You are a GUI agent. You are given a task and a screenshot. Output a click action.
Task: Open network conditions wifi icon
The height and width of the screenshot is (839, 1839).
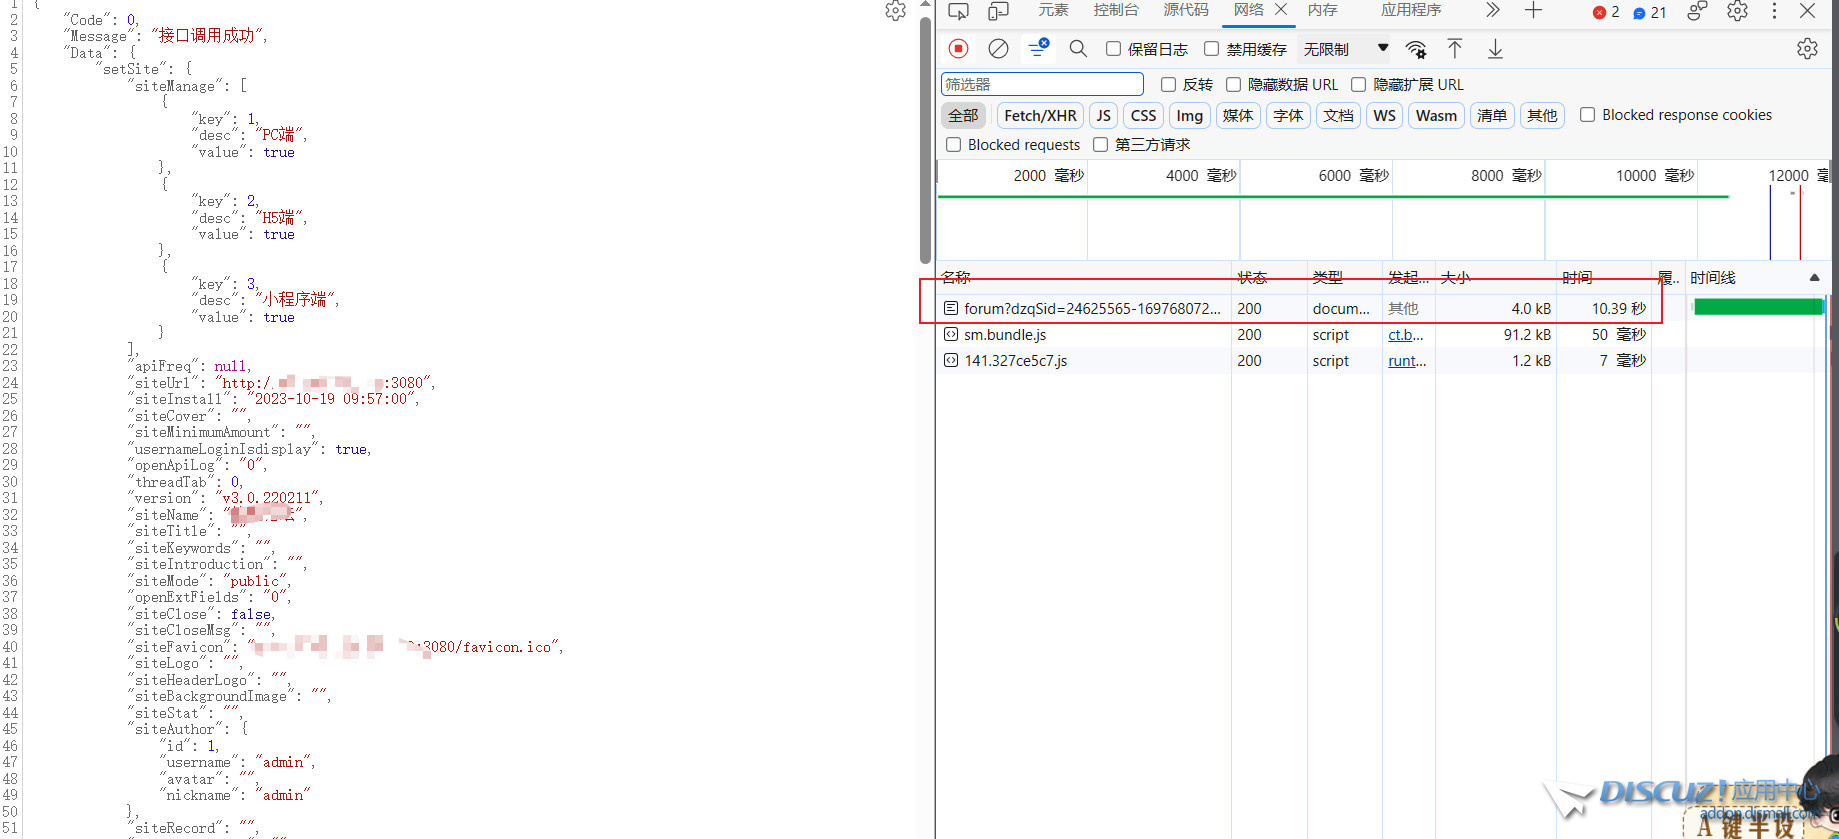click(x=1416, y=49)
